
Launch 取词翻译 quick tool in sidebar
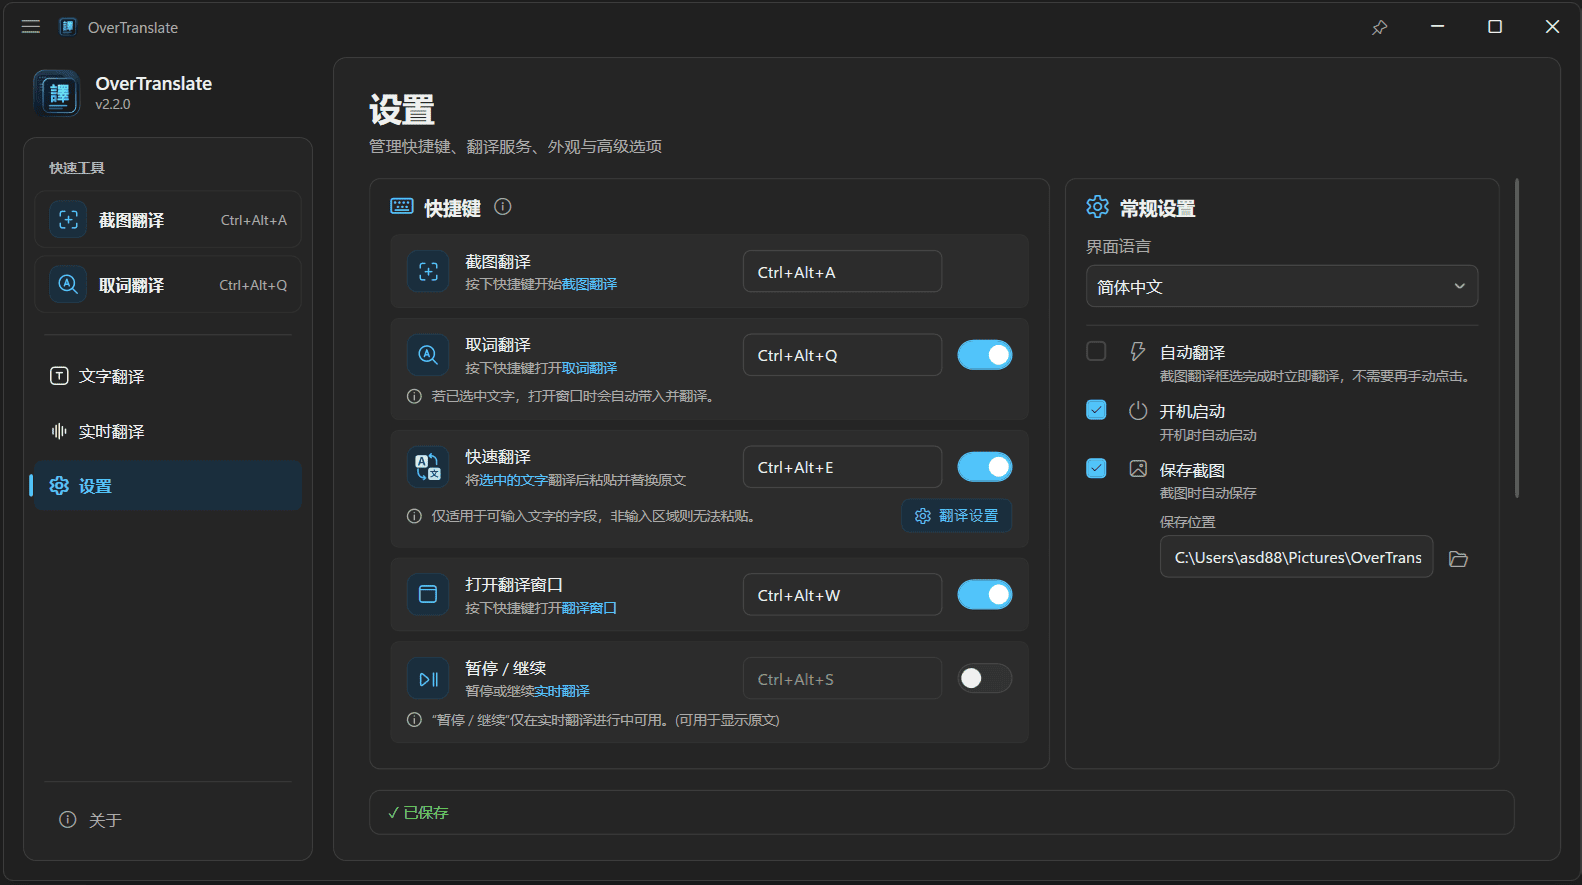pos(168,285)
